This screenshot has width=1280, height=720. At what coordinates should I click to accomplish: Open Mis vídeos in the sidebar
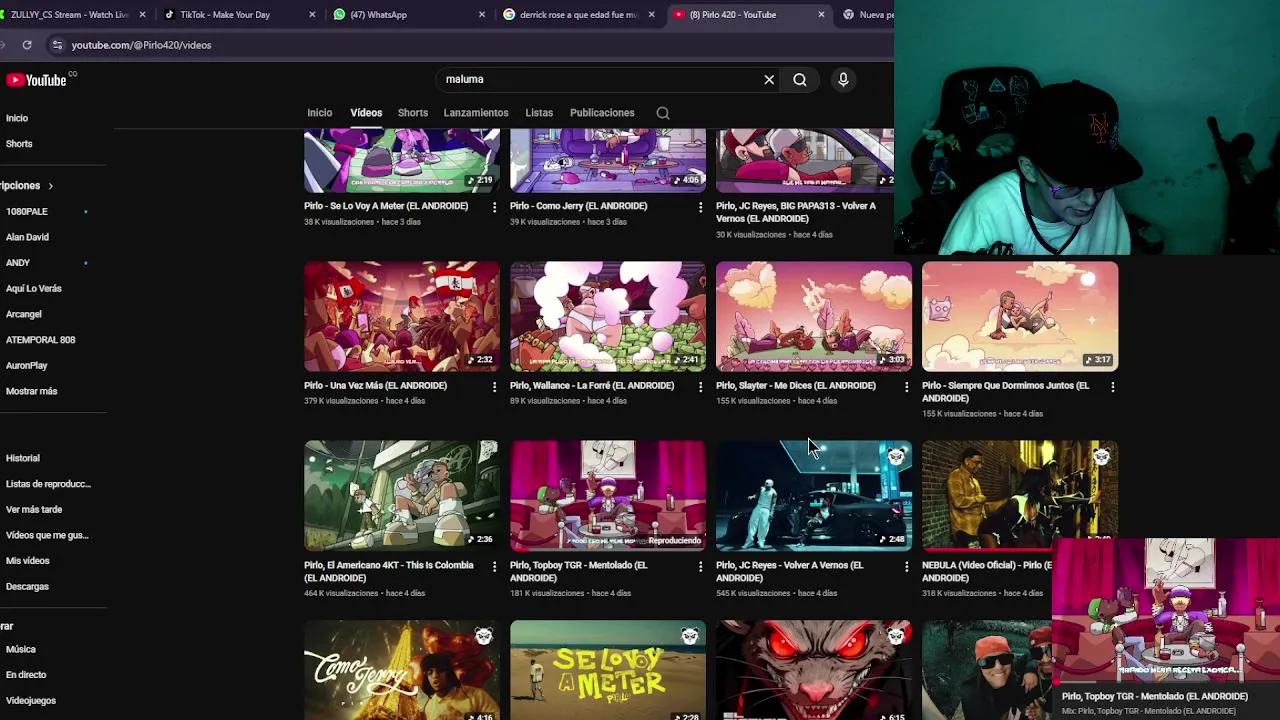28,561
